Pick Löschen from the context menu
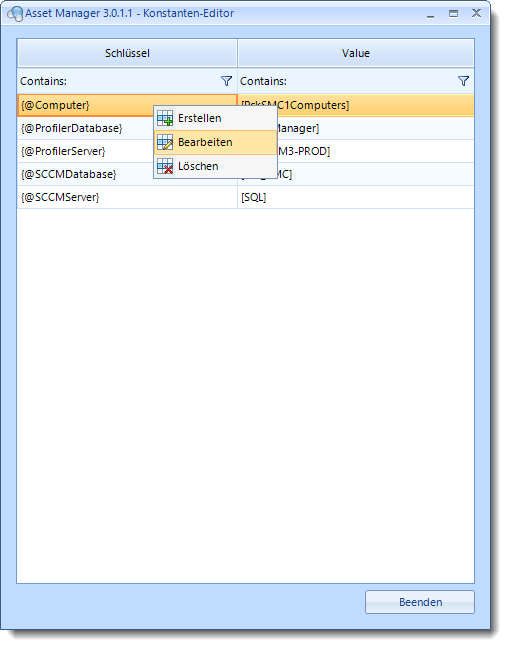 215,166
